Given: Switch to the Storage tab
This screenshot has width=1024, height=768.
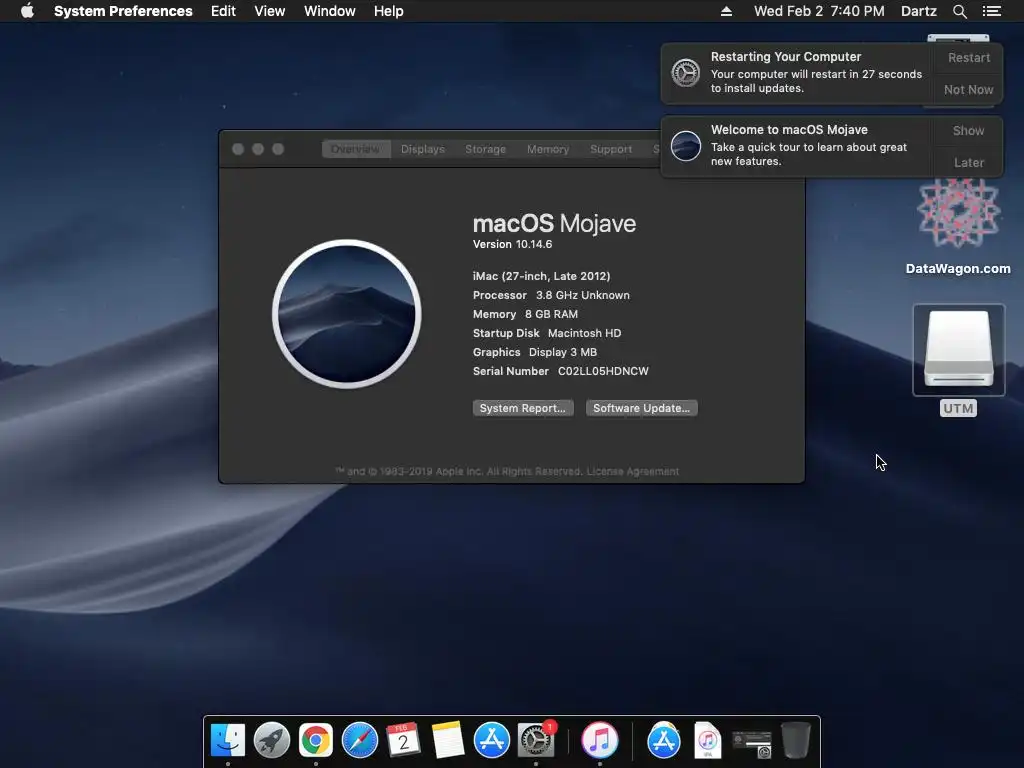Looking at the screenshot, I should [485, 149].
